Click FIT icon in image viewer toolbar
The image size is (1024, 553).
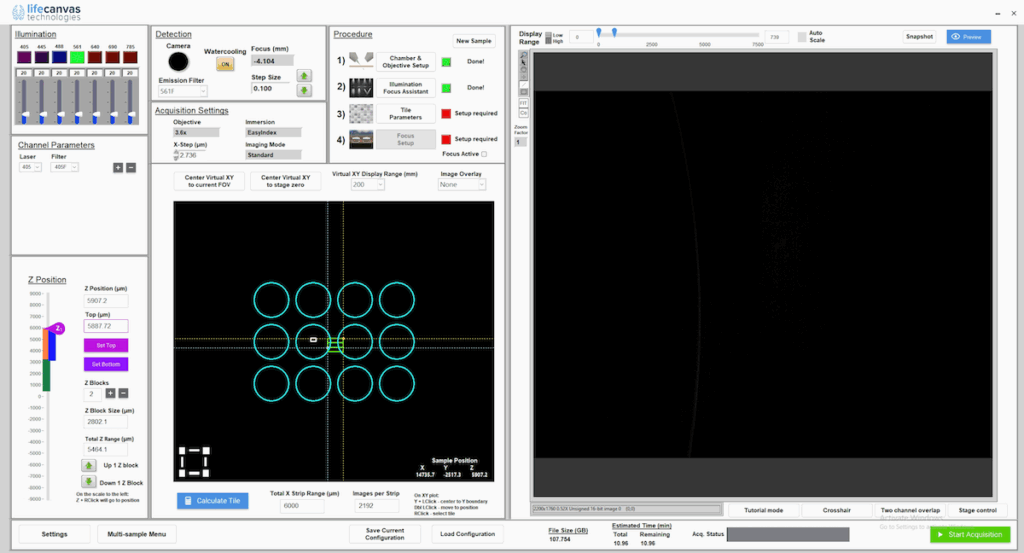click(x=522, y=103)
